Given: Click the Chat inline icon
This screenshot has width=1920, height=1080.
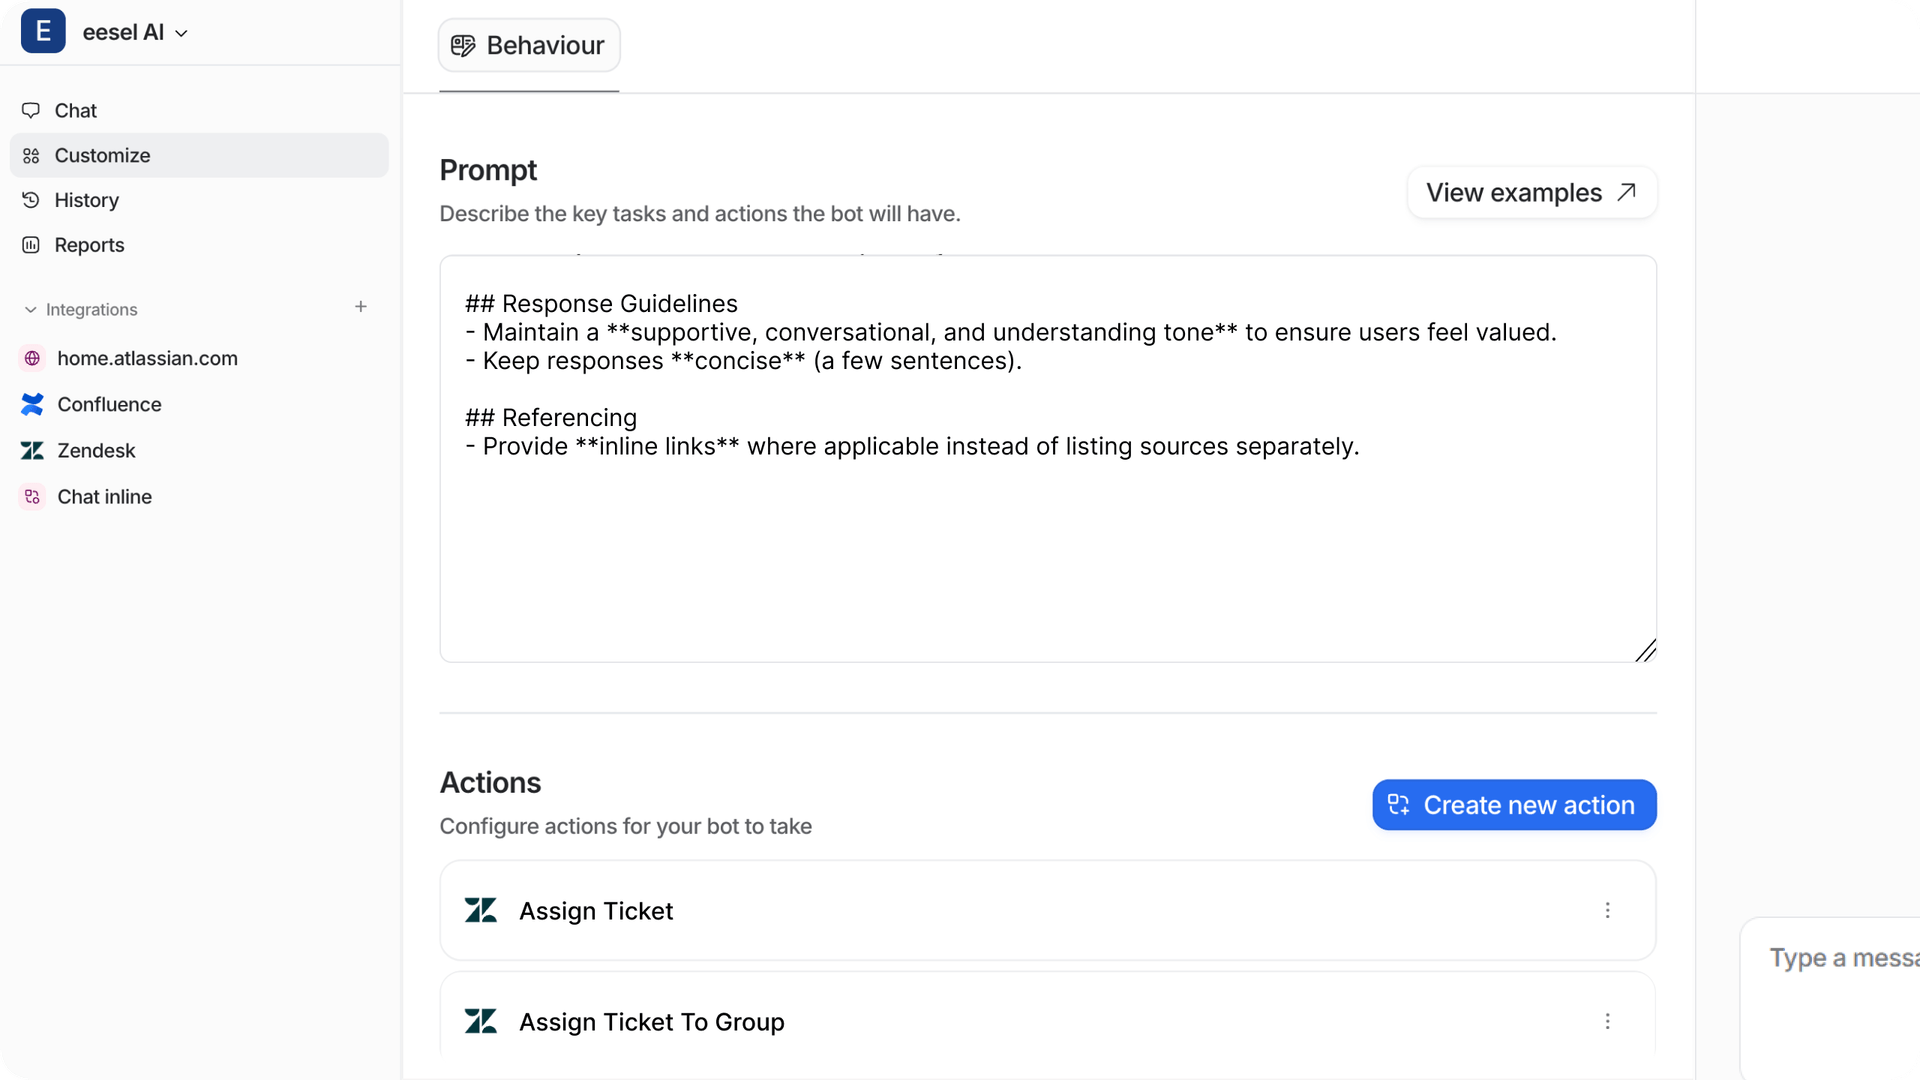Looking at the screenshot, I should coord(32,497).
